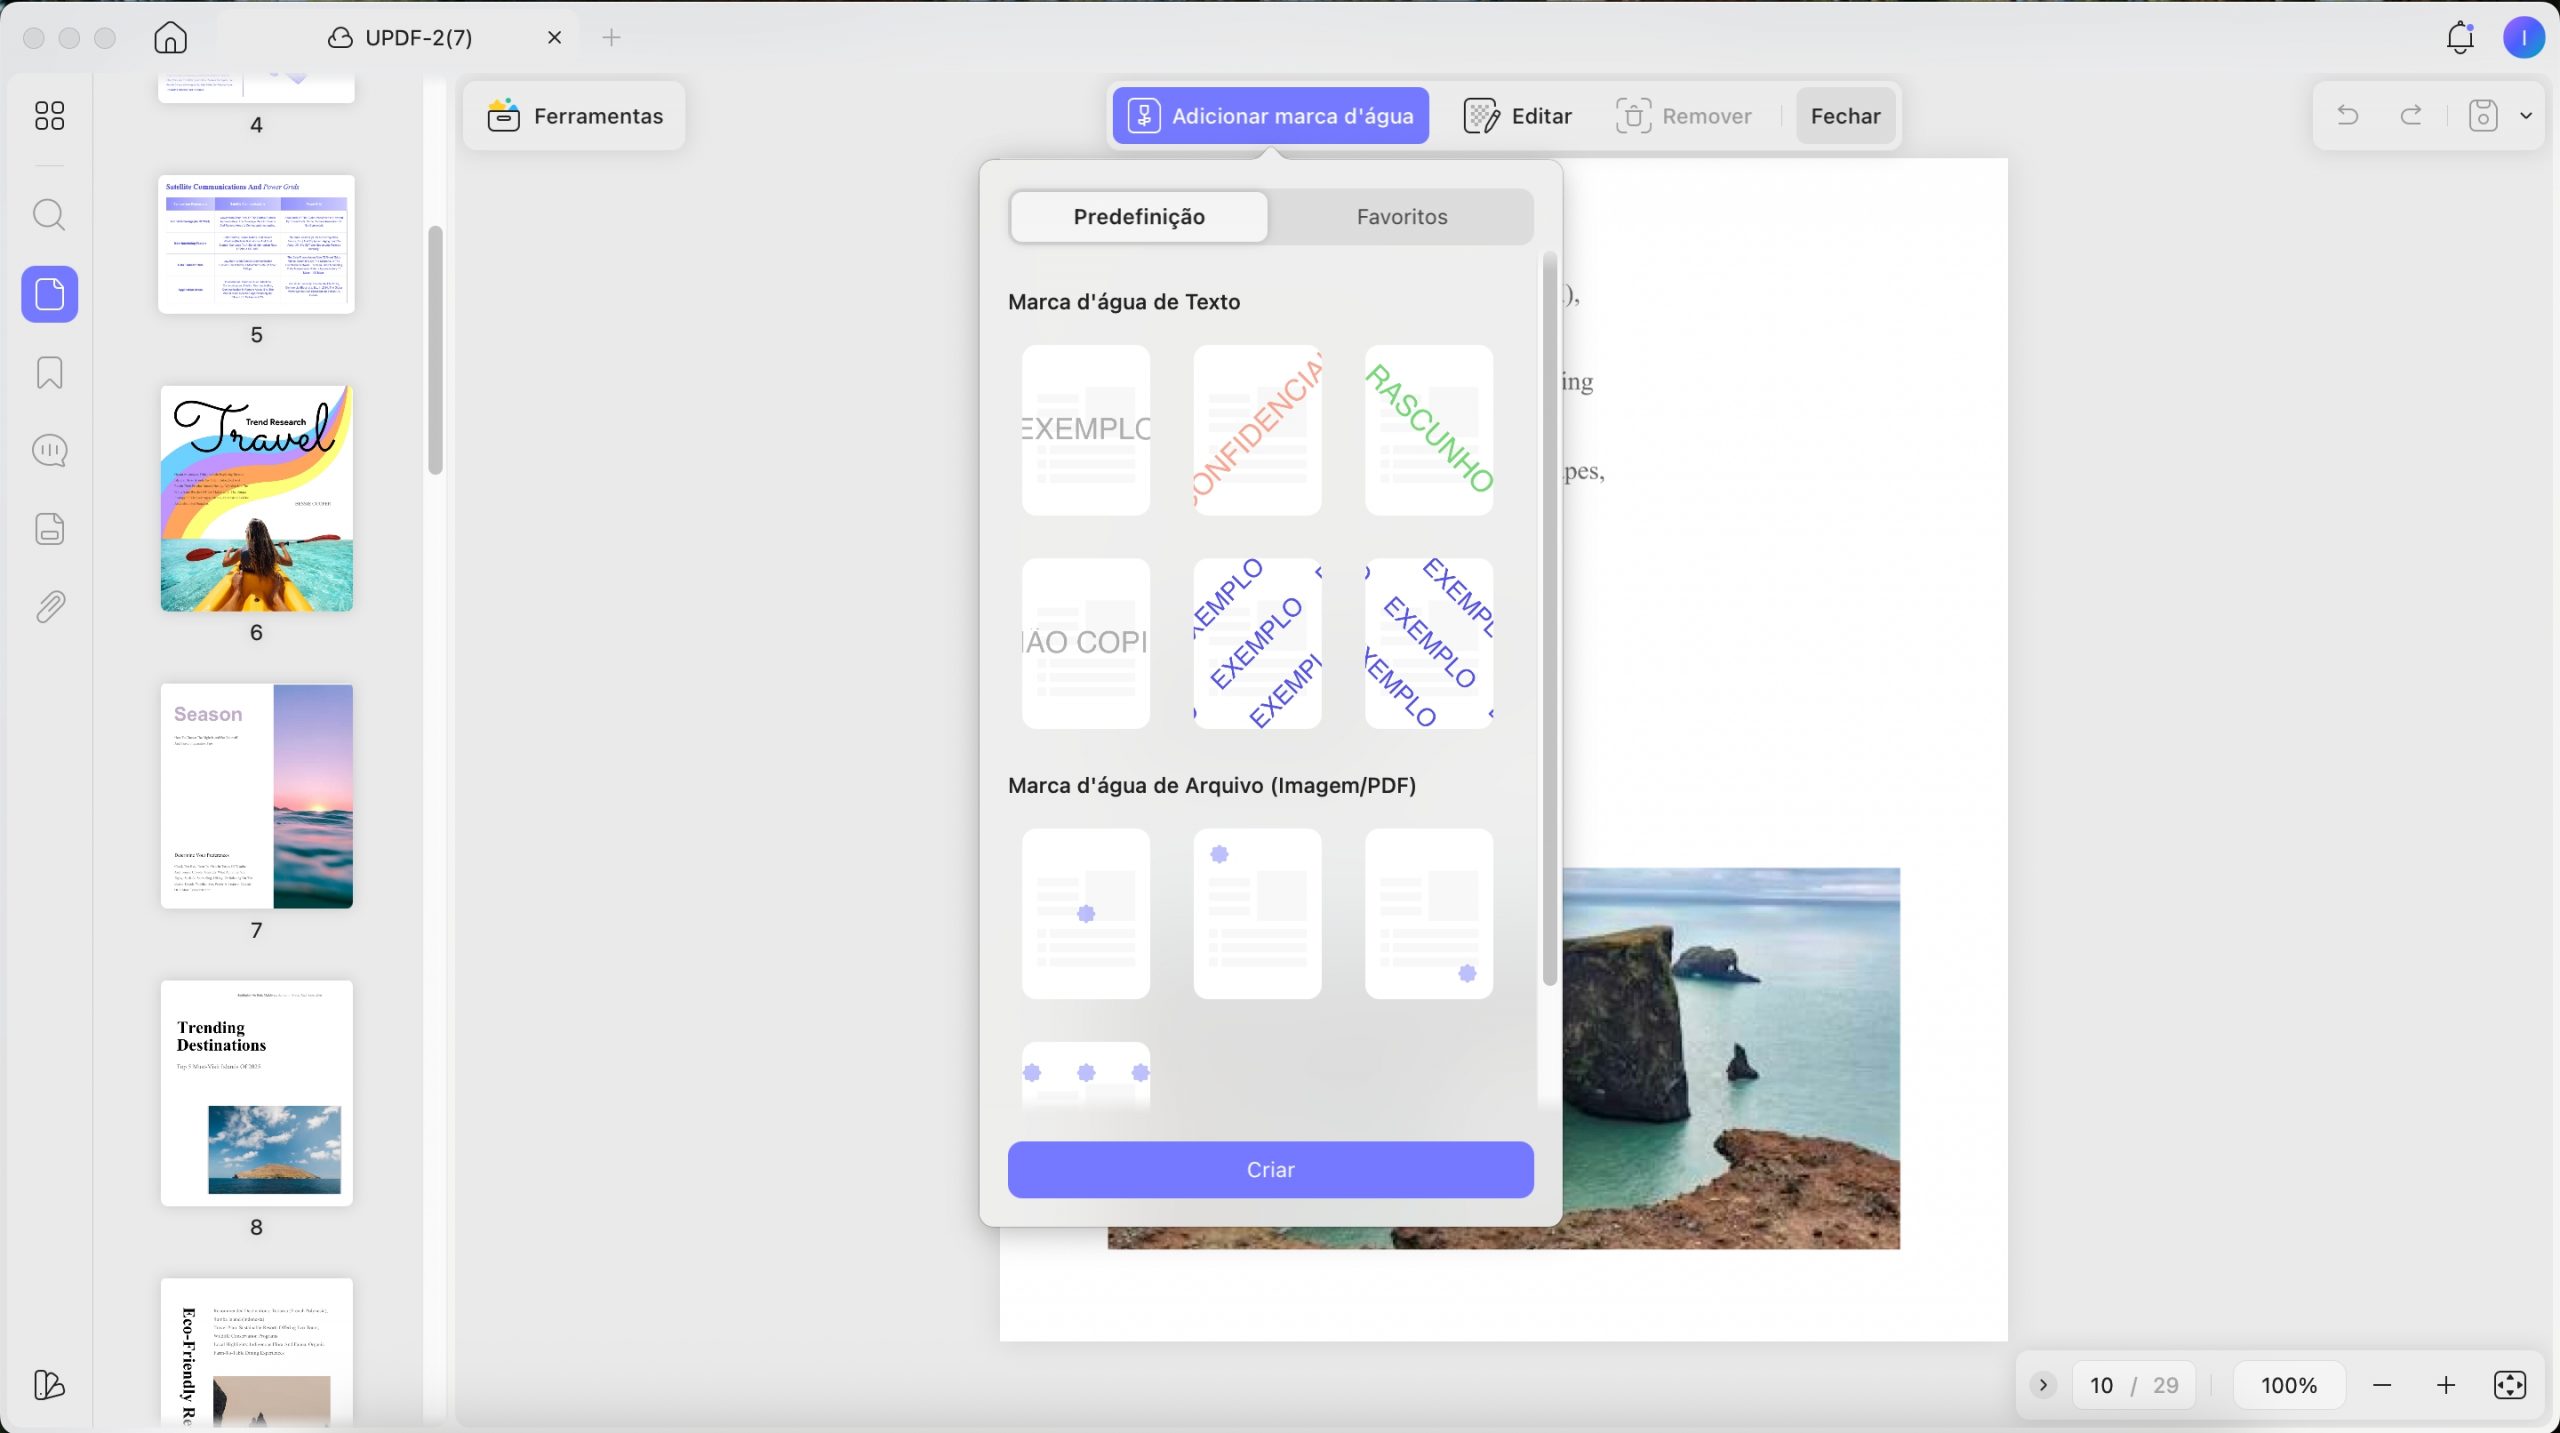Open the attachments paperclip icon
This screenshot has width=2560, height=1433.
click(x=49, y=606)
